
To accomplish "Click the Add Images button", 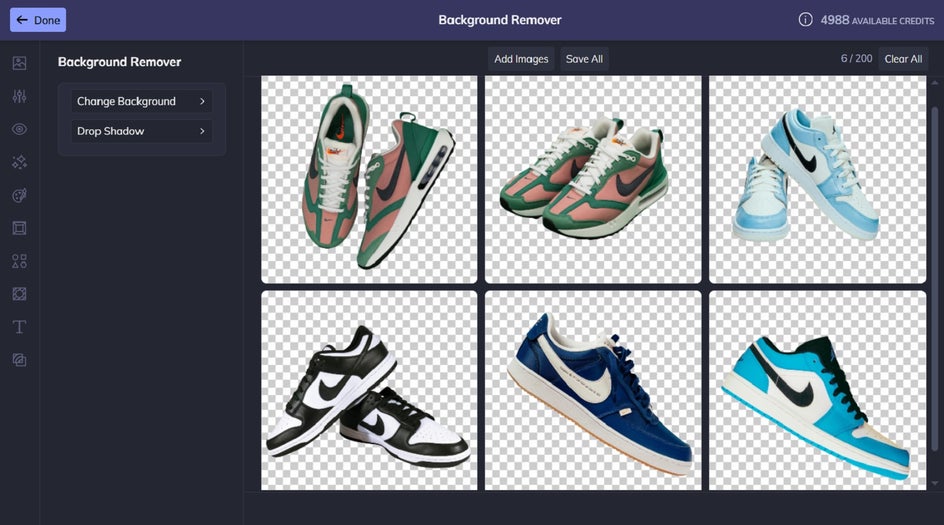I will (521, 59).
